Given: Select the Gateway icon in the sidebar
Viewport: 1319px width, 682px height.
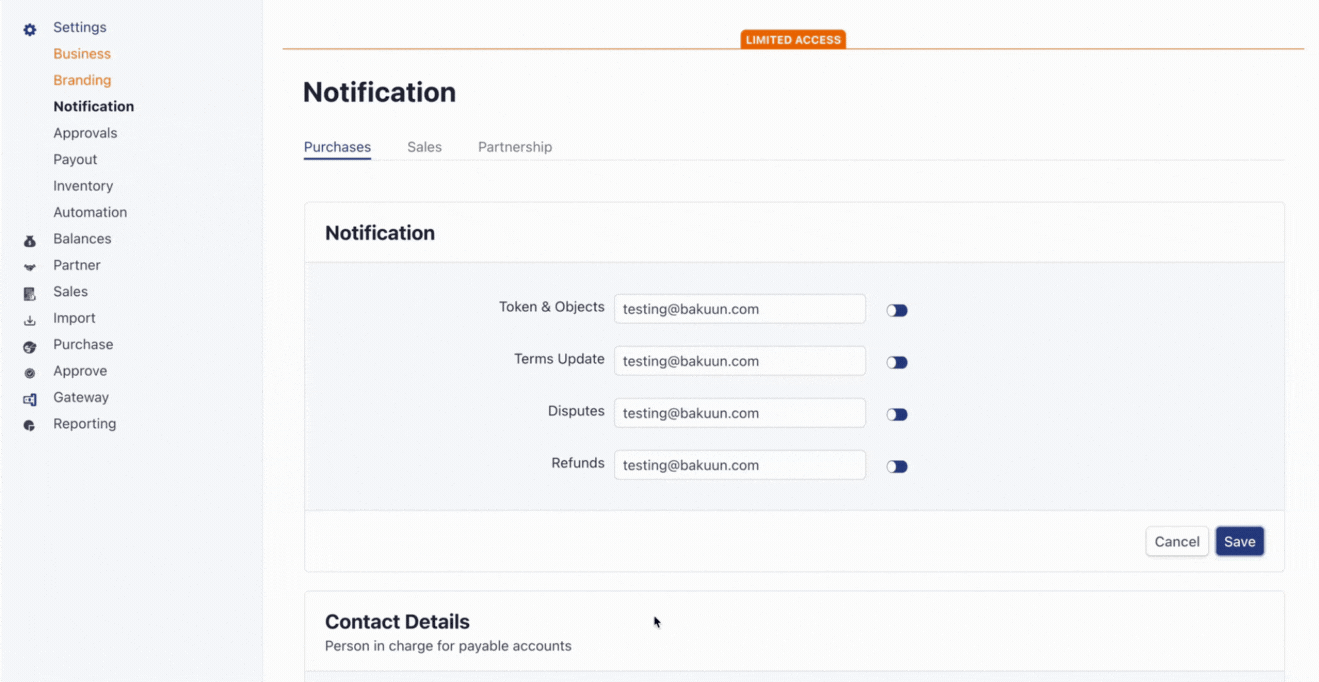Looking at the screenshot, I should pyautogui.click(x=29, y=397).
